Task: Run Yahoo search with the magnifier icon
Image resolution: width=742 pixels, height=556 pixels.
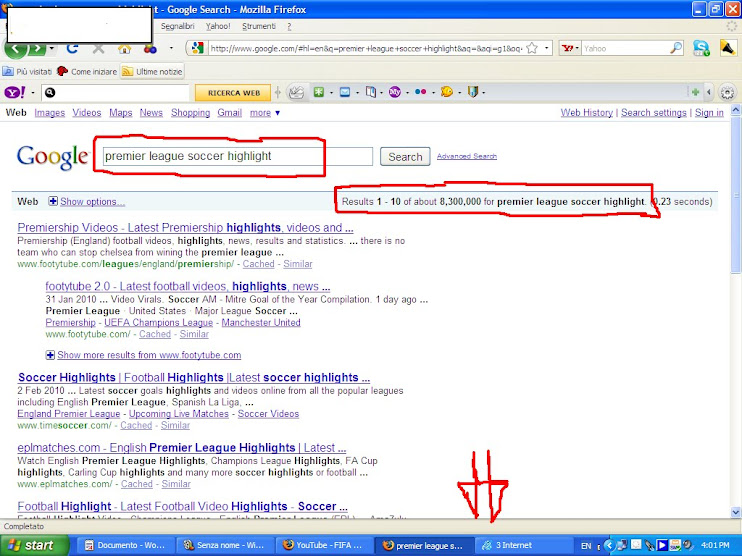Action: click(676, 48)
